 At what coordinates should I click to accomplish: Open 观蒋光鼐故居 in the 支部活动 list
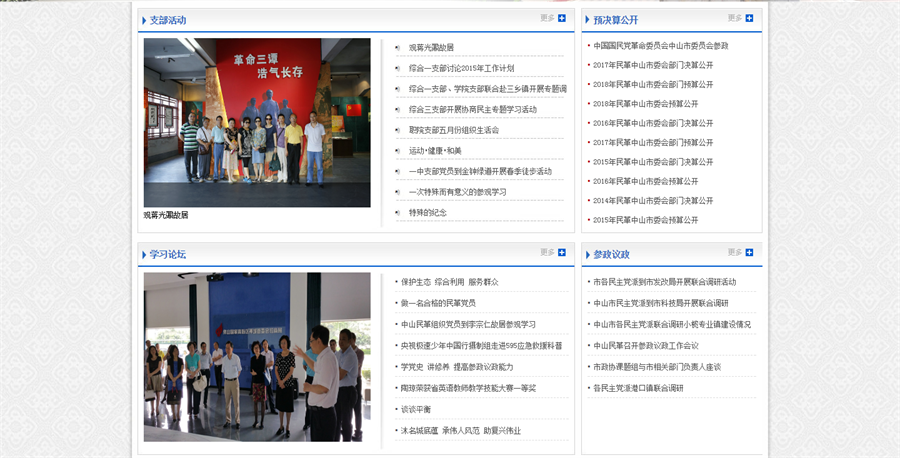coord(431,48)
